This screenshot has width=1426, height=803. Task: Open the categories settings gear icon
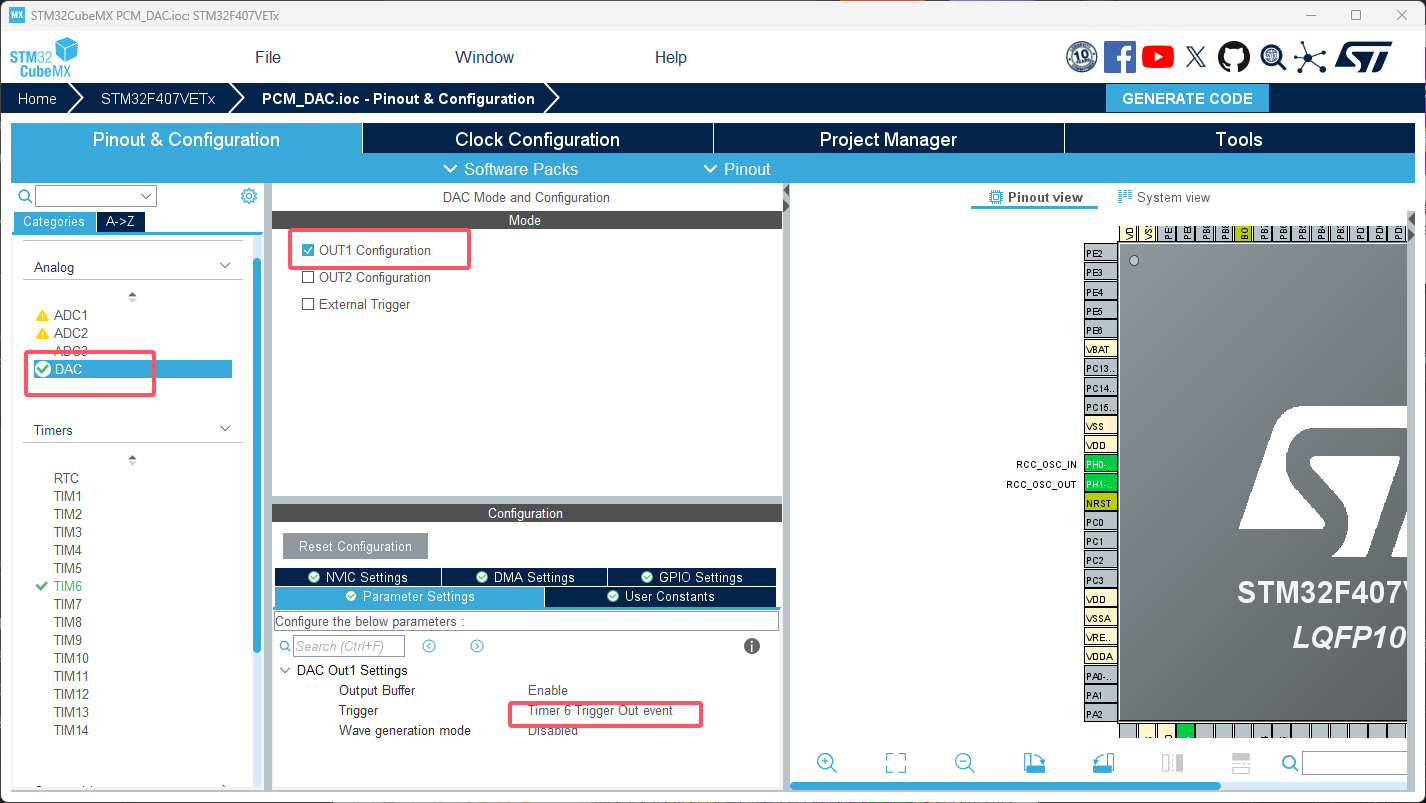[249, 196]
